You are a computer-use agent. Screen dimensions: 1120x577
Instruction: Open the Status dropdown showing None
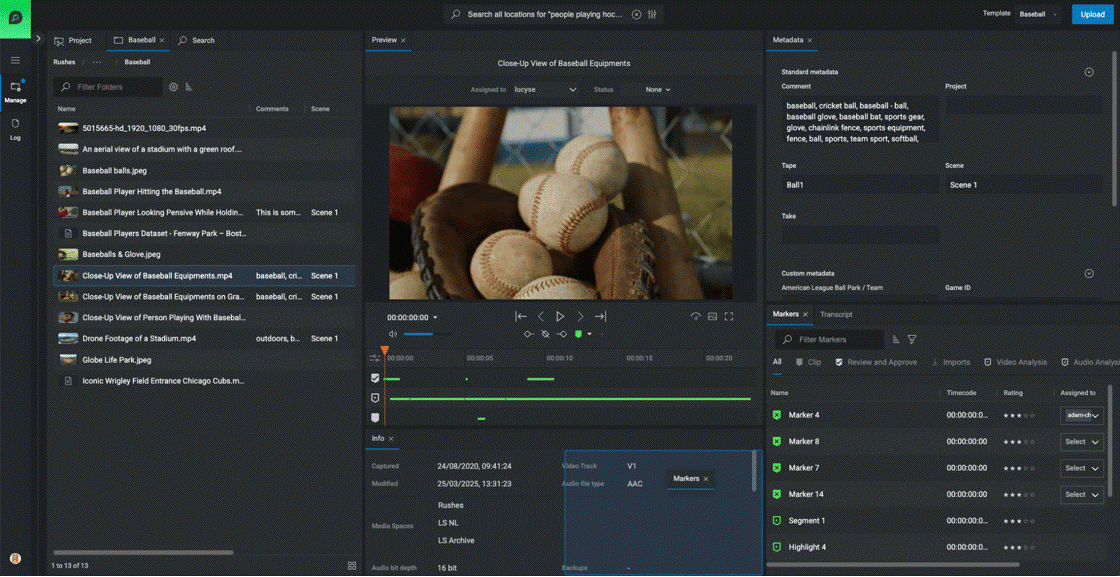(x=657, y=90)
